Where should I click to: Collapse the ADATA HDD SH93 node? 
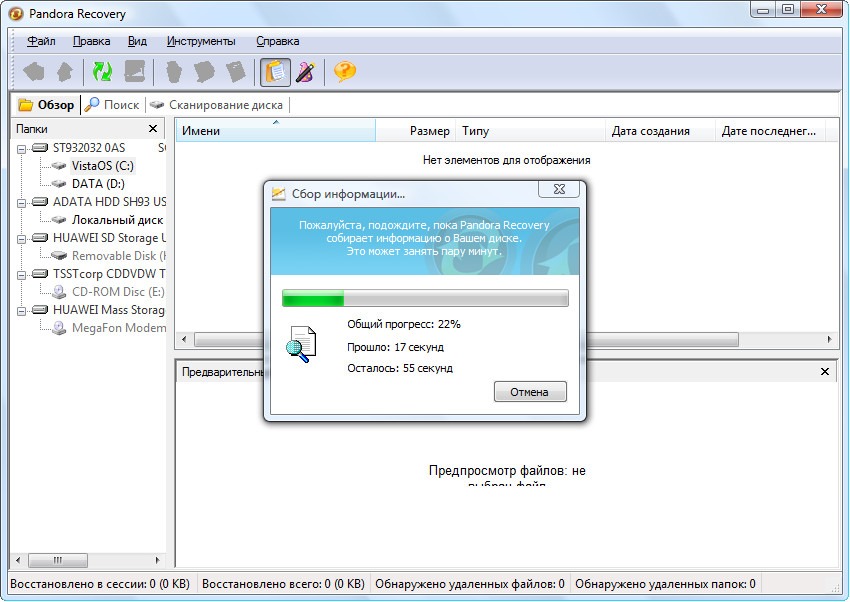(21, 203)
